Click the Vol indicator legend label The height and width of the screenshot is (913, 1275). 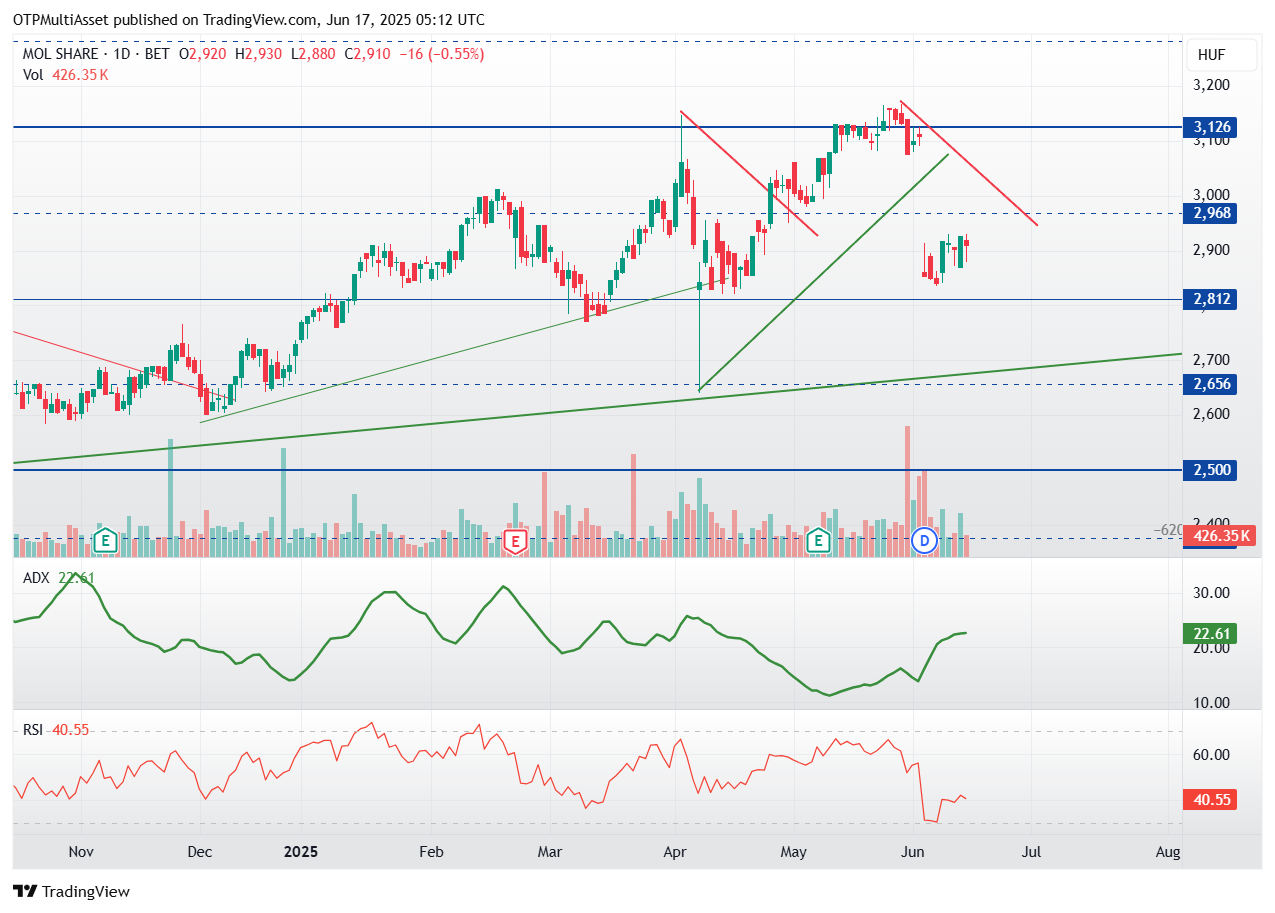pyautogui.click(x=33, y=74)
